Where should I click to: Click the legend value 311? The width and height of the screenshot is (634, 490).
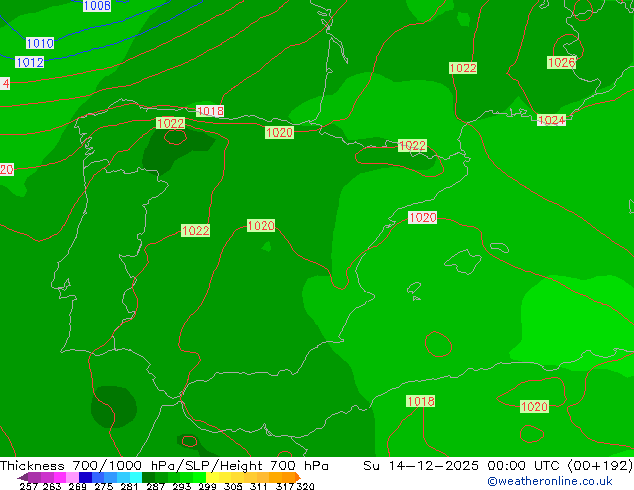click(x=258, y=486)
